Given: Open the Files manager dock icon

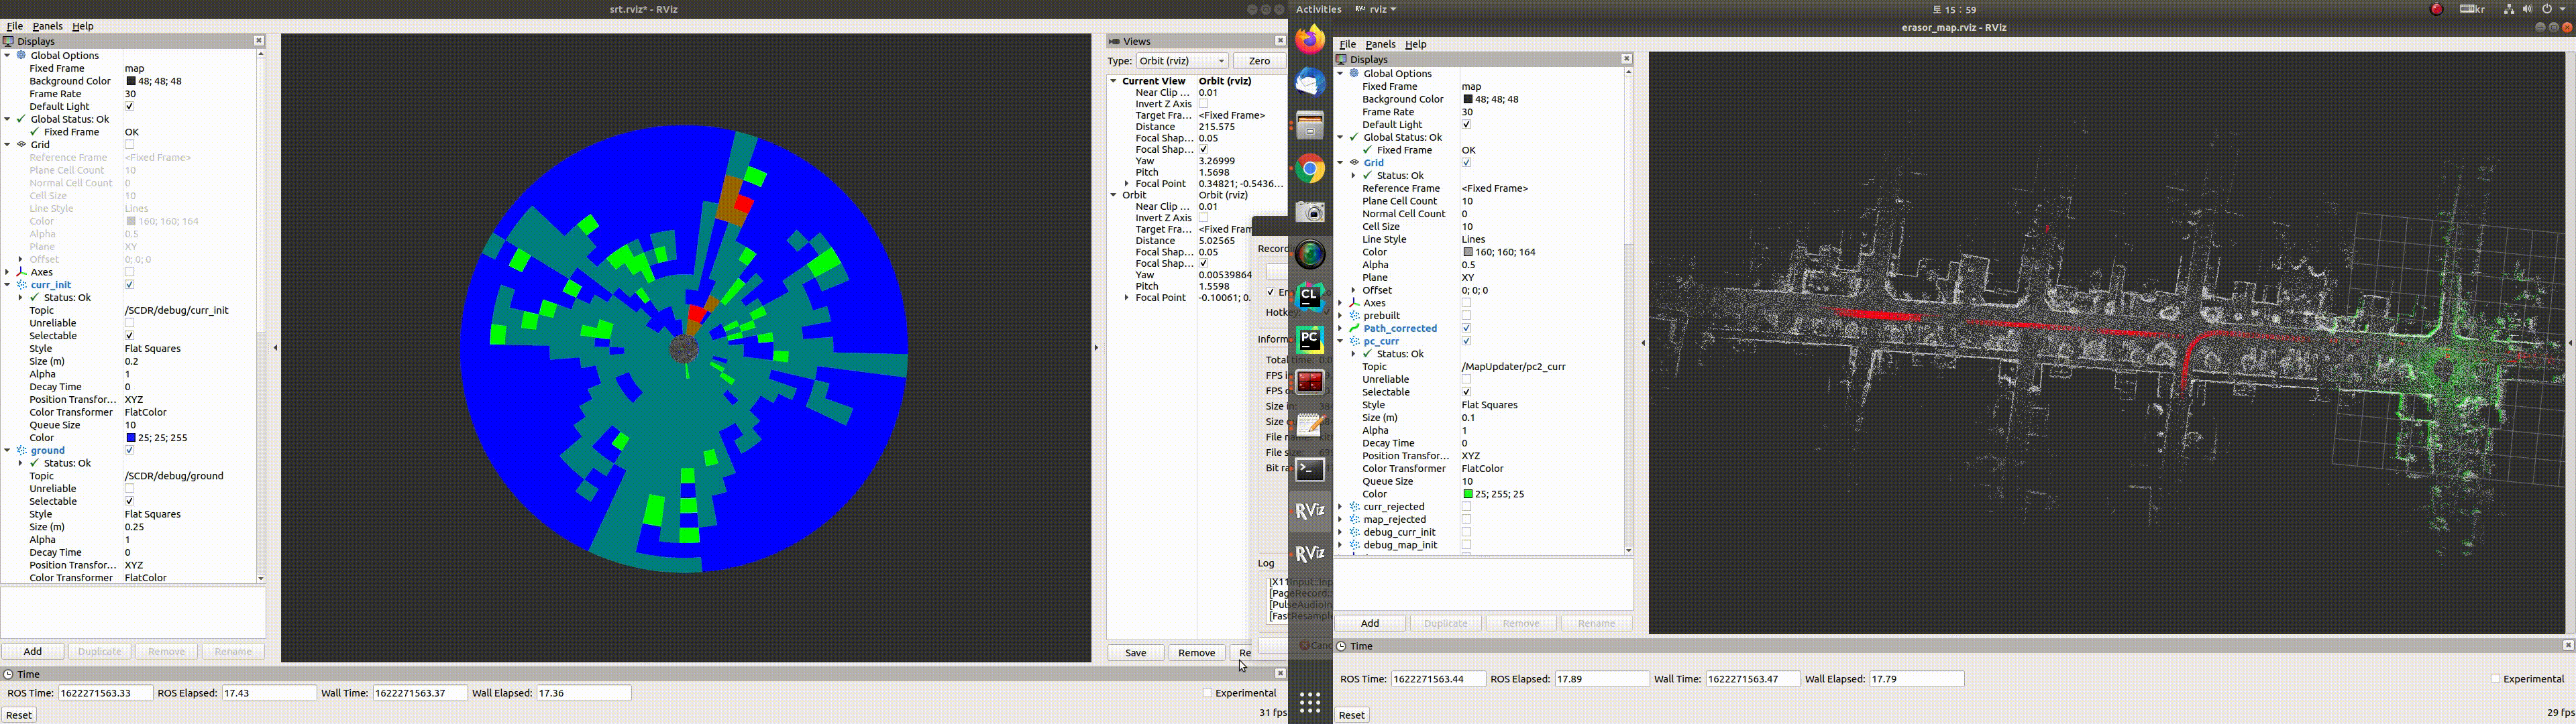Looking at the screenshot, I should (1310, 126).
